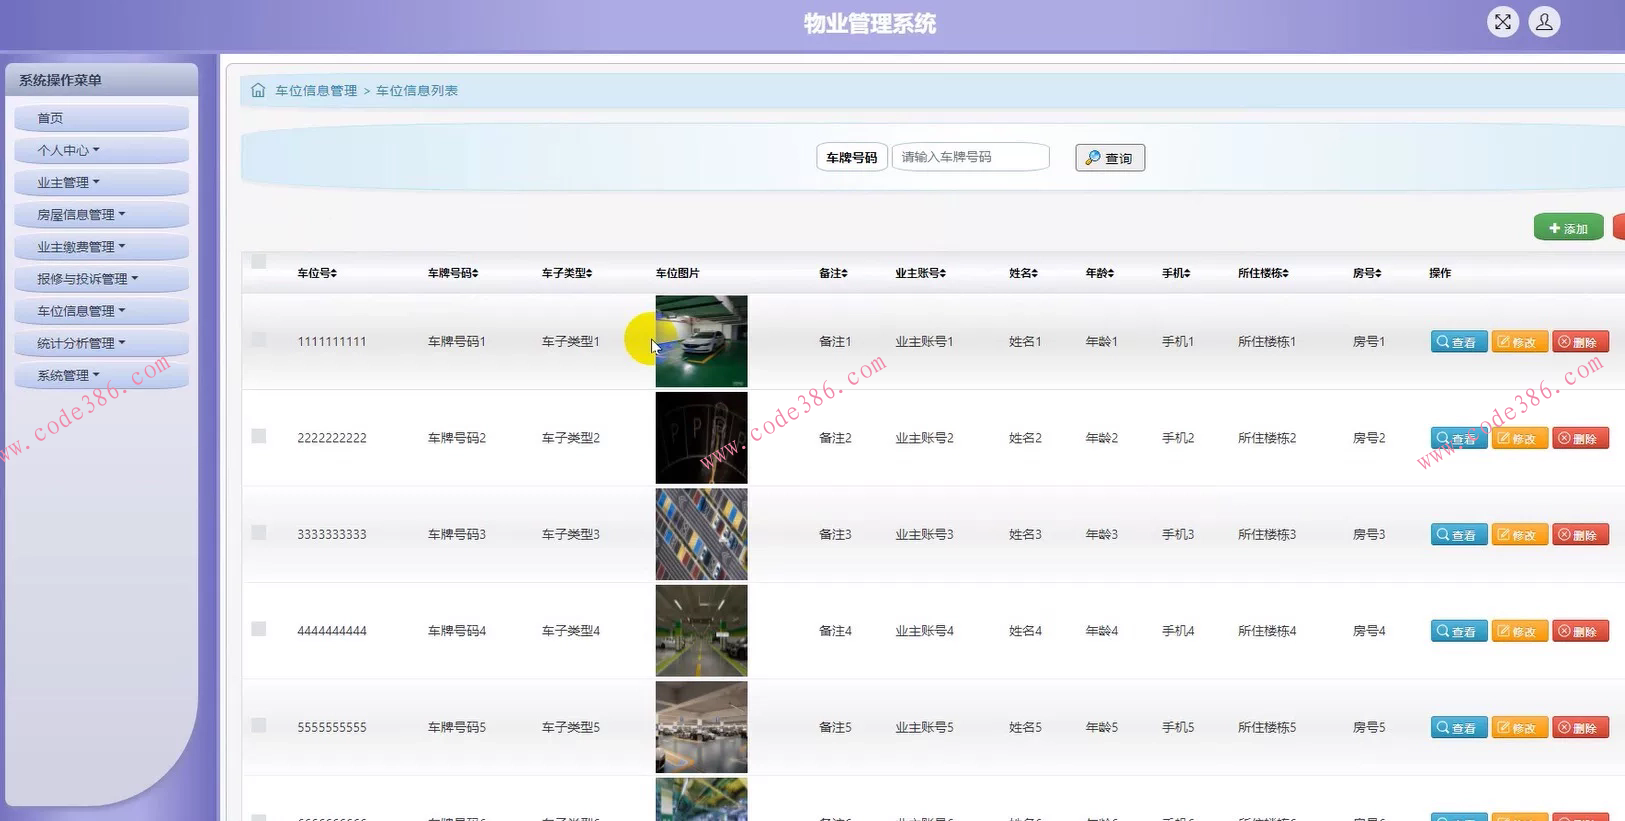Check the checkbox for row 1111111111
1625x821 pixels.
259,340
